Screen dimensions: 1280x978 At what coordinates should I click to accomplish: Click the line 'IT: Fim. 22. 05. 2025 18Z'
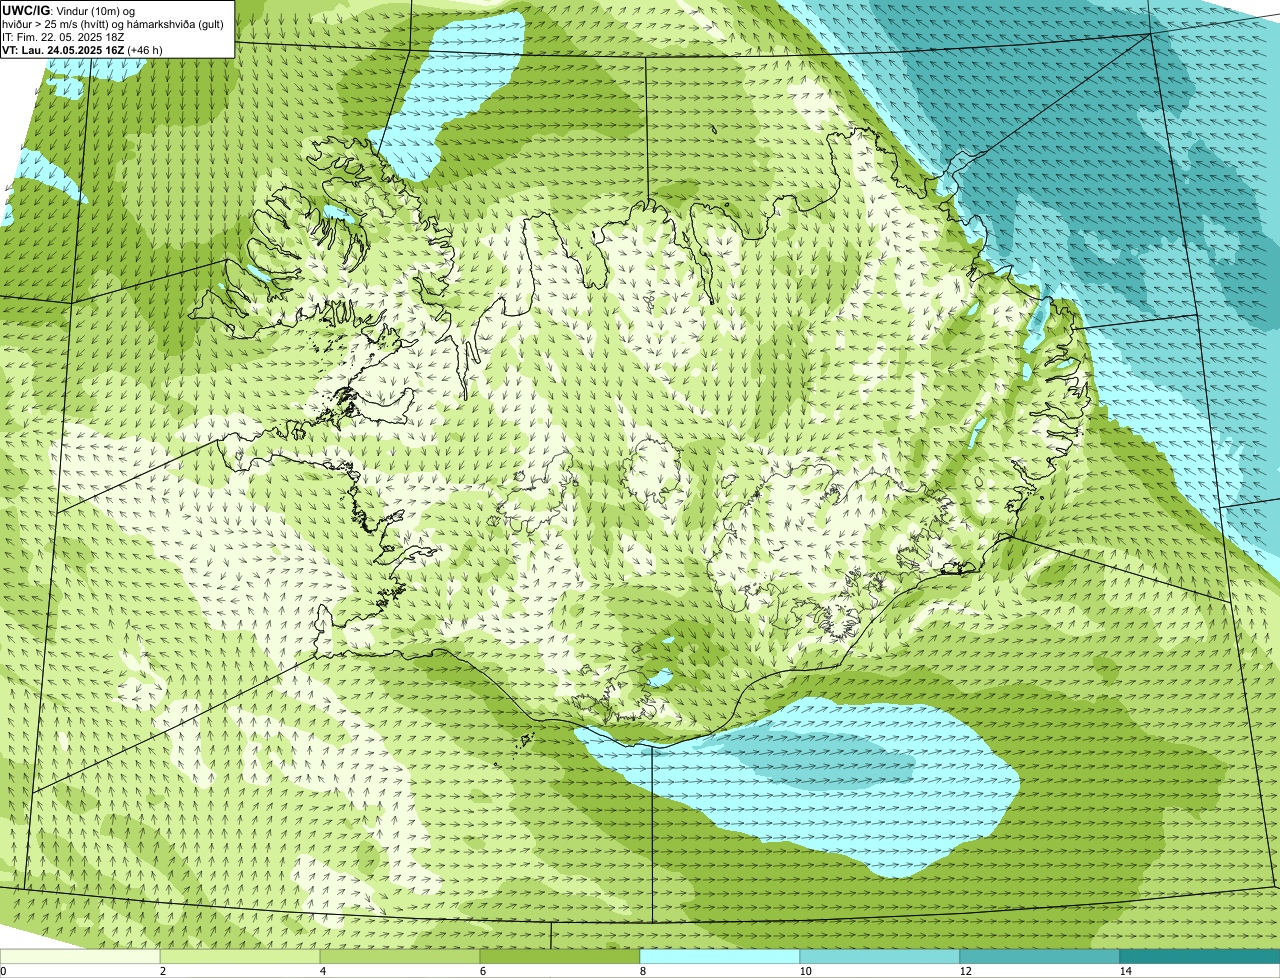pos(64,37)
